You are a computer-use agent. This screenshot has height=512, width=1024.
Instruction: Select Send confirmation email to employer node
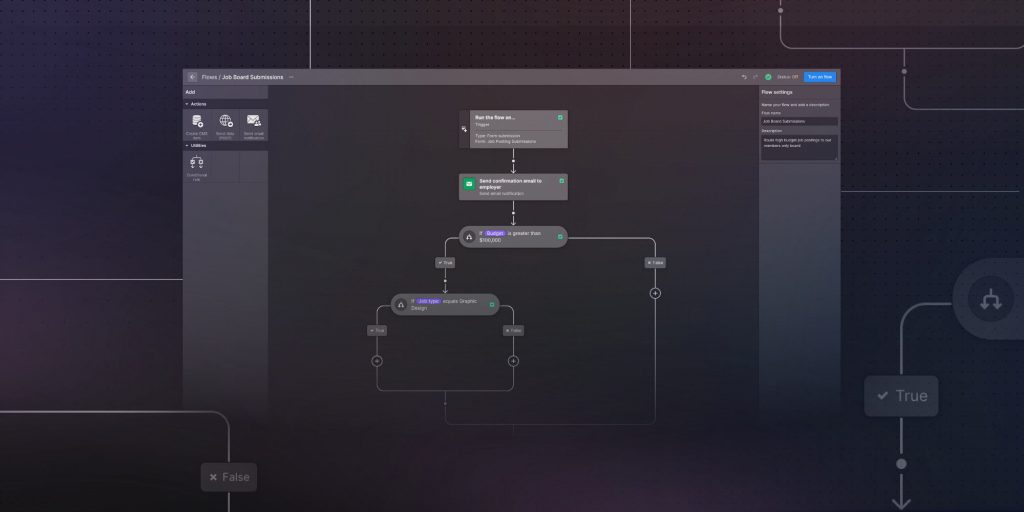point(513,187)
